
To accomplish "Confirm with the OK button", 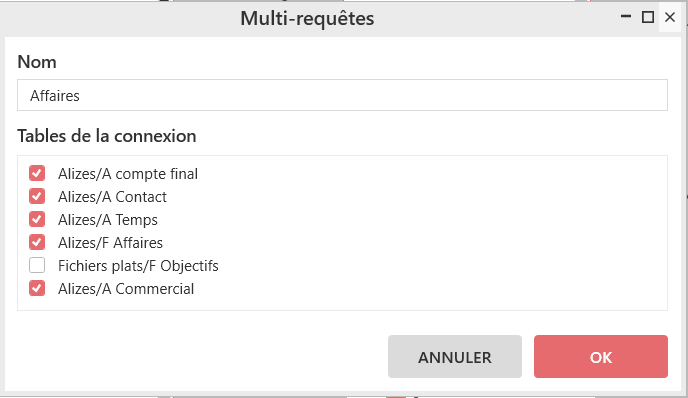I will coord(601,357).
